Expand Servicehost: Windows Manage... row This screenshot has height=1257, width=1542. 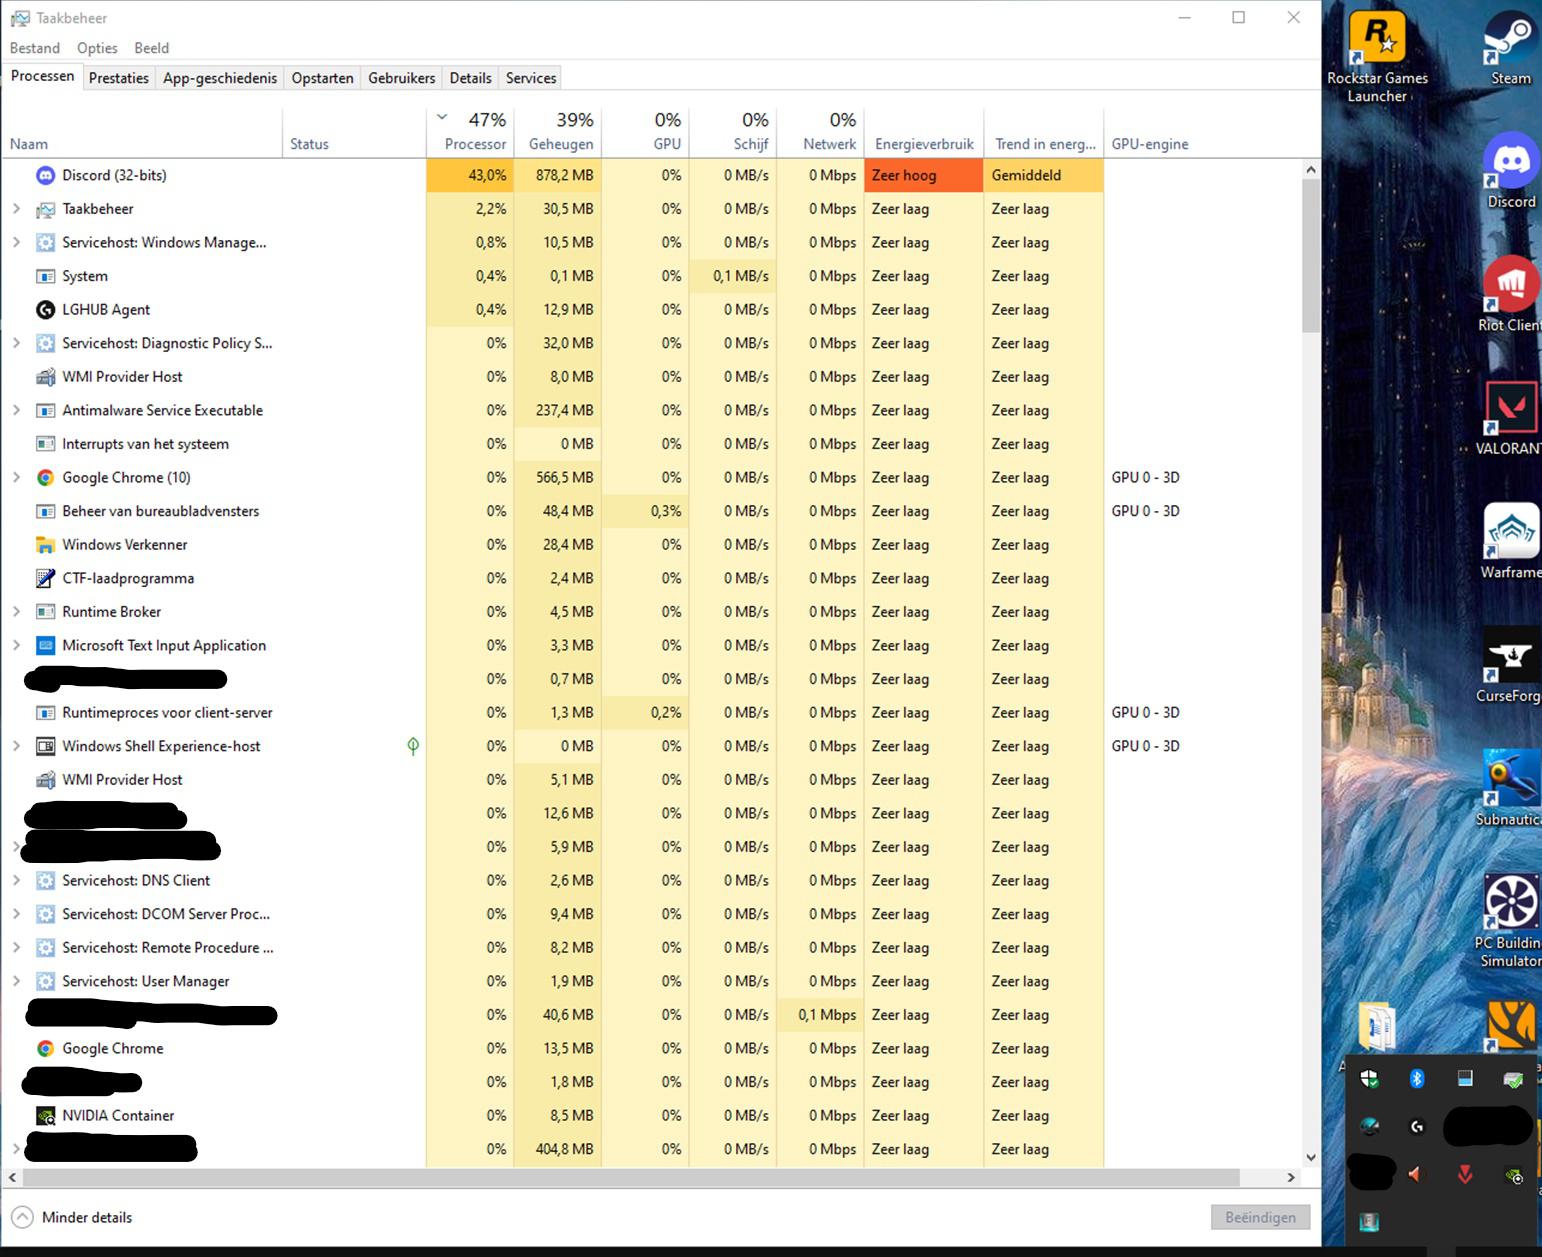(16, 243)
